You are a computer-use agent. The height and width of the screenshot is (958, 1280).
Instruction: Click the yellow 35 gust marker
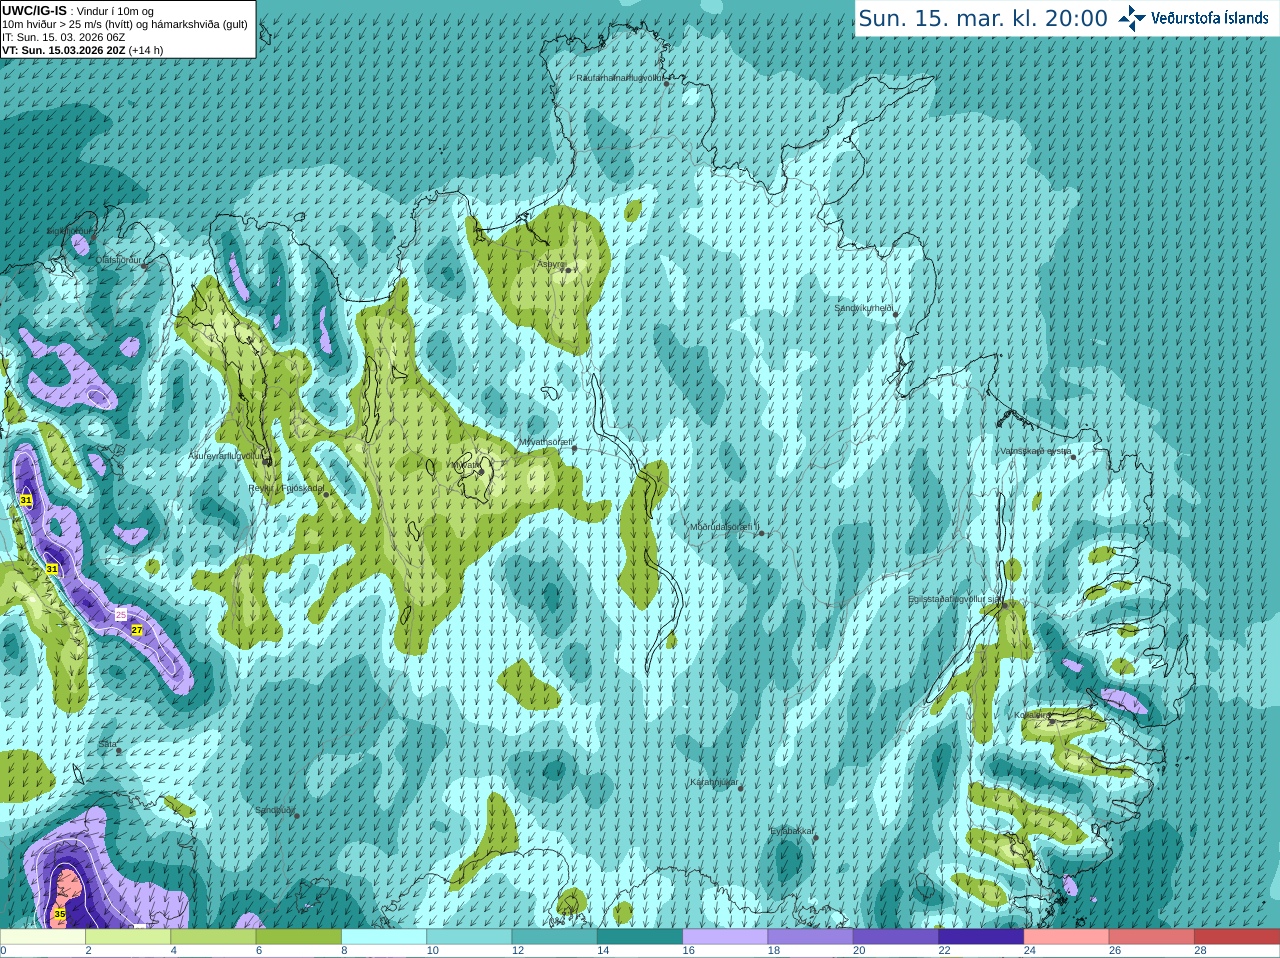(60, 914)
